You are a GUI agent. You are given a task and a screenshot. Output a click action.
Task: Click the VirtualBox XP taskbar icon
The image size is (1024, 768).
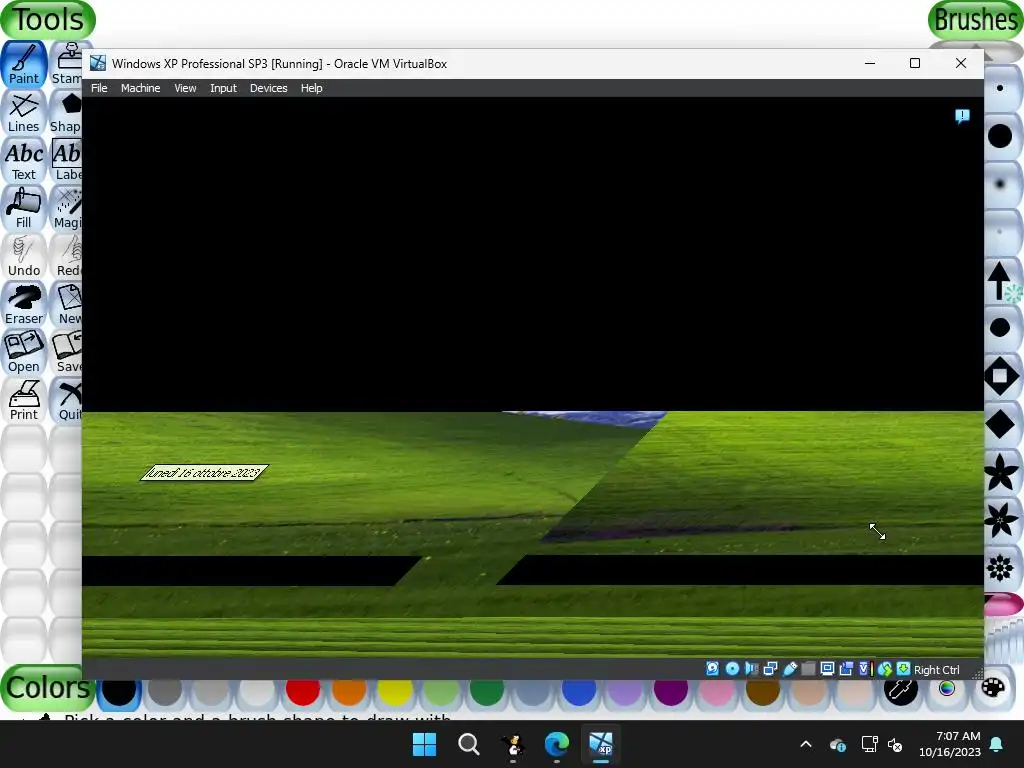(601, 744)
